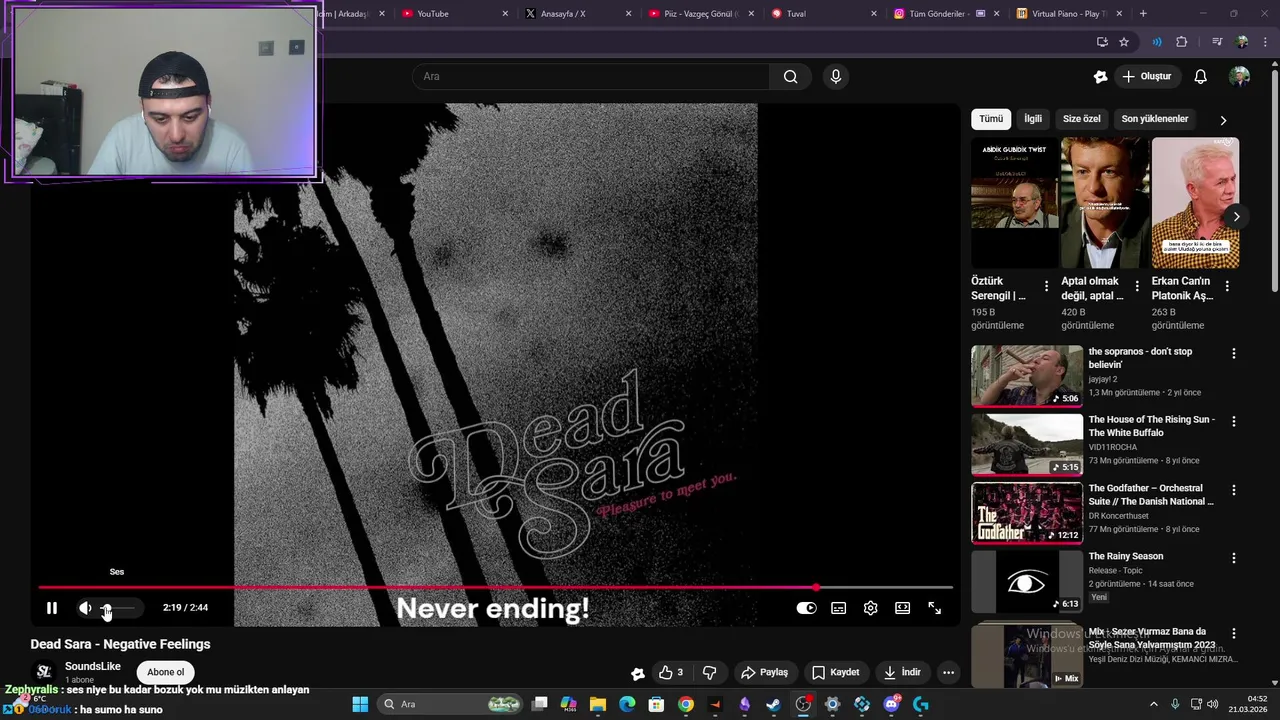Select the Son yüklenenler filter chip
Screen dimensions: 1280x720
point(1155,119)
